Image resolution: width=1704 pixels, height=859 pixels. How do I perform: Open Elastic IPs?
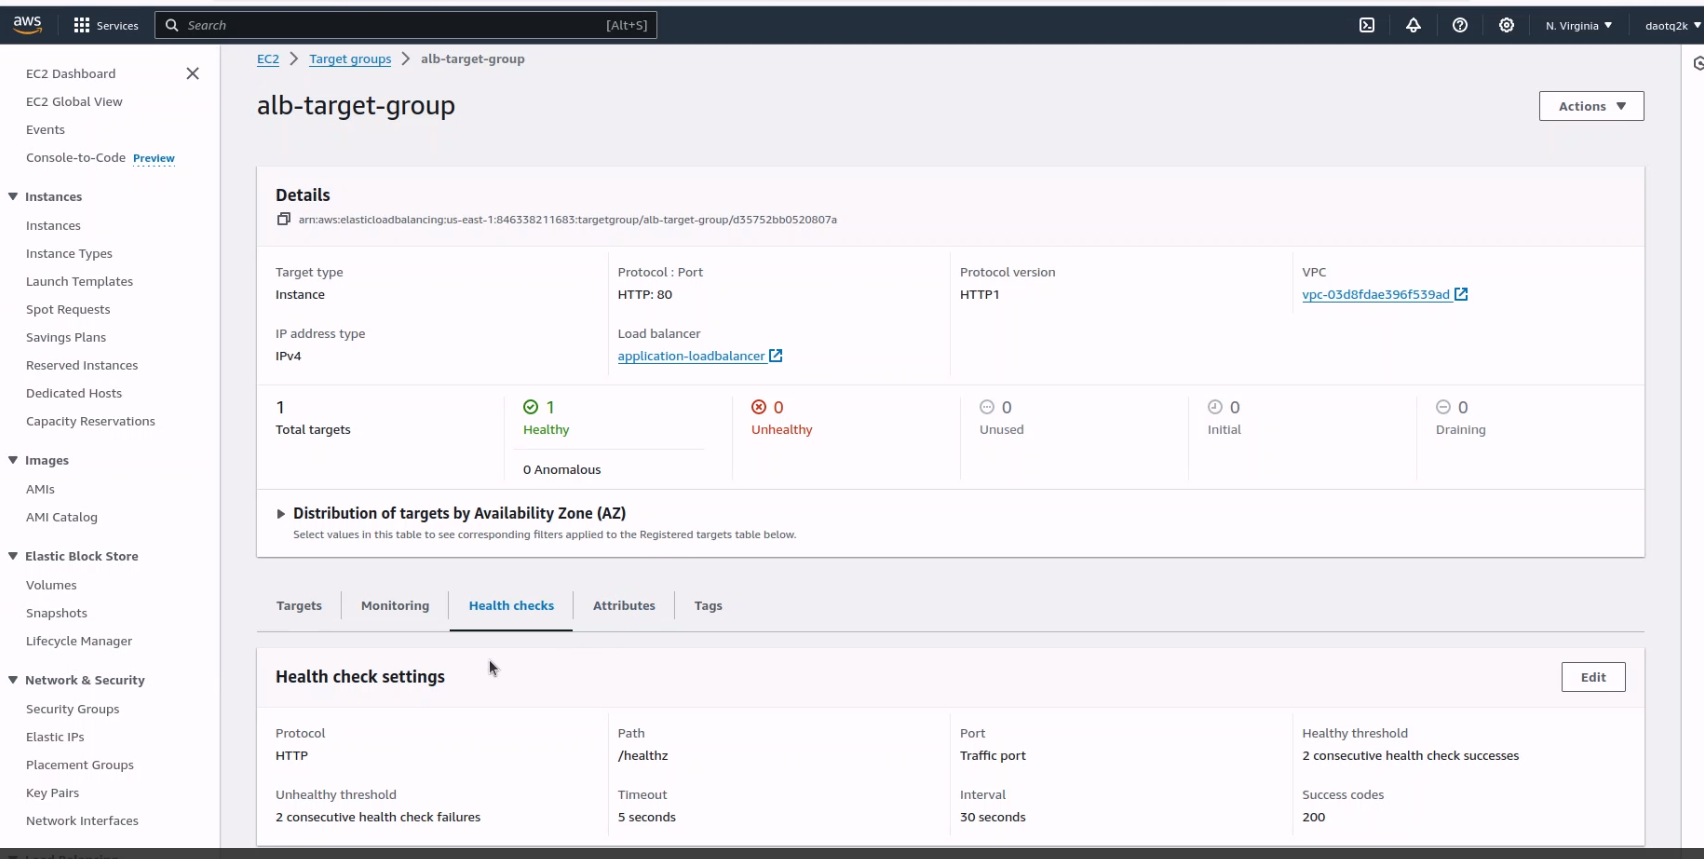[x=55, y=738]
